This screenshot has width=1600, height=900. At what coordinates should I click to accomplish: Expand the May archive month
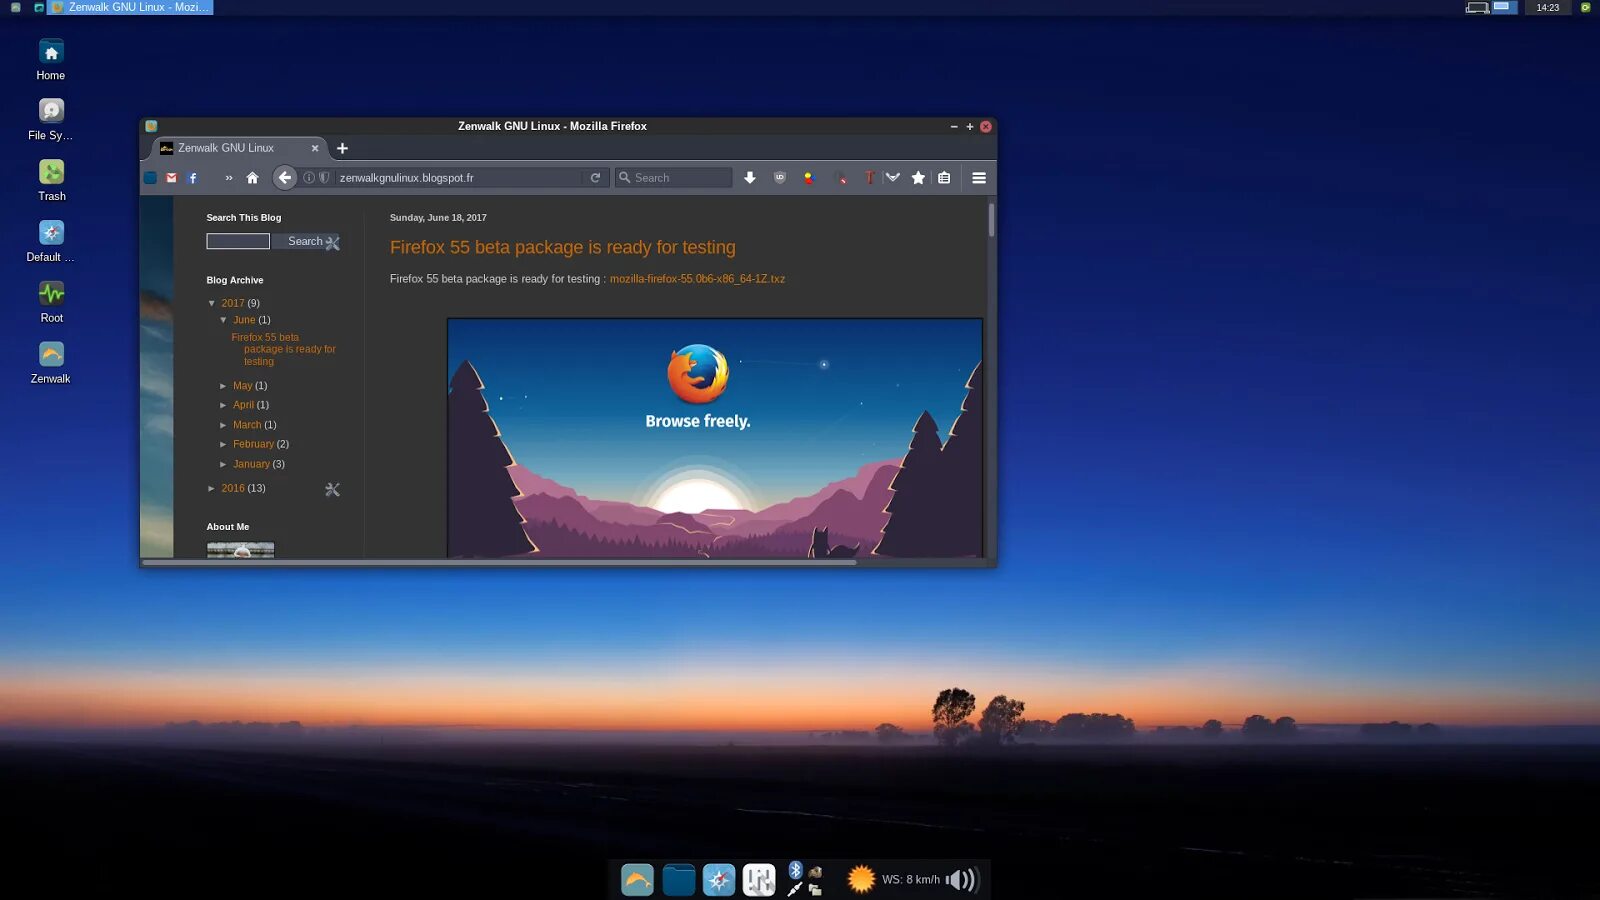224,386
